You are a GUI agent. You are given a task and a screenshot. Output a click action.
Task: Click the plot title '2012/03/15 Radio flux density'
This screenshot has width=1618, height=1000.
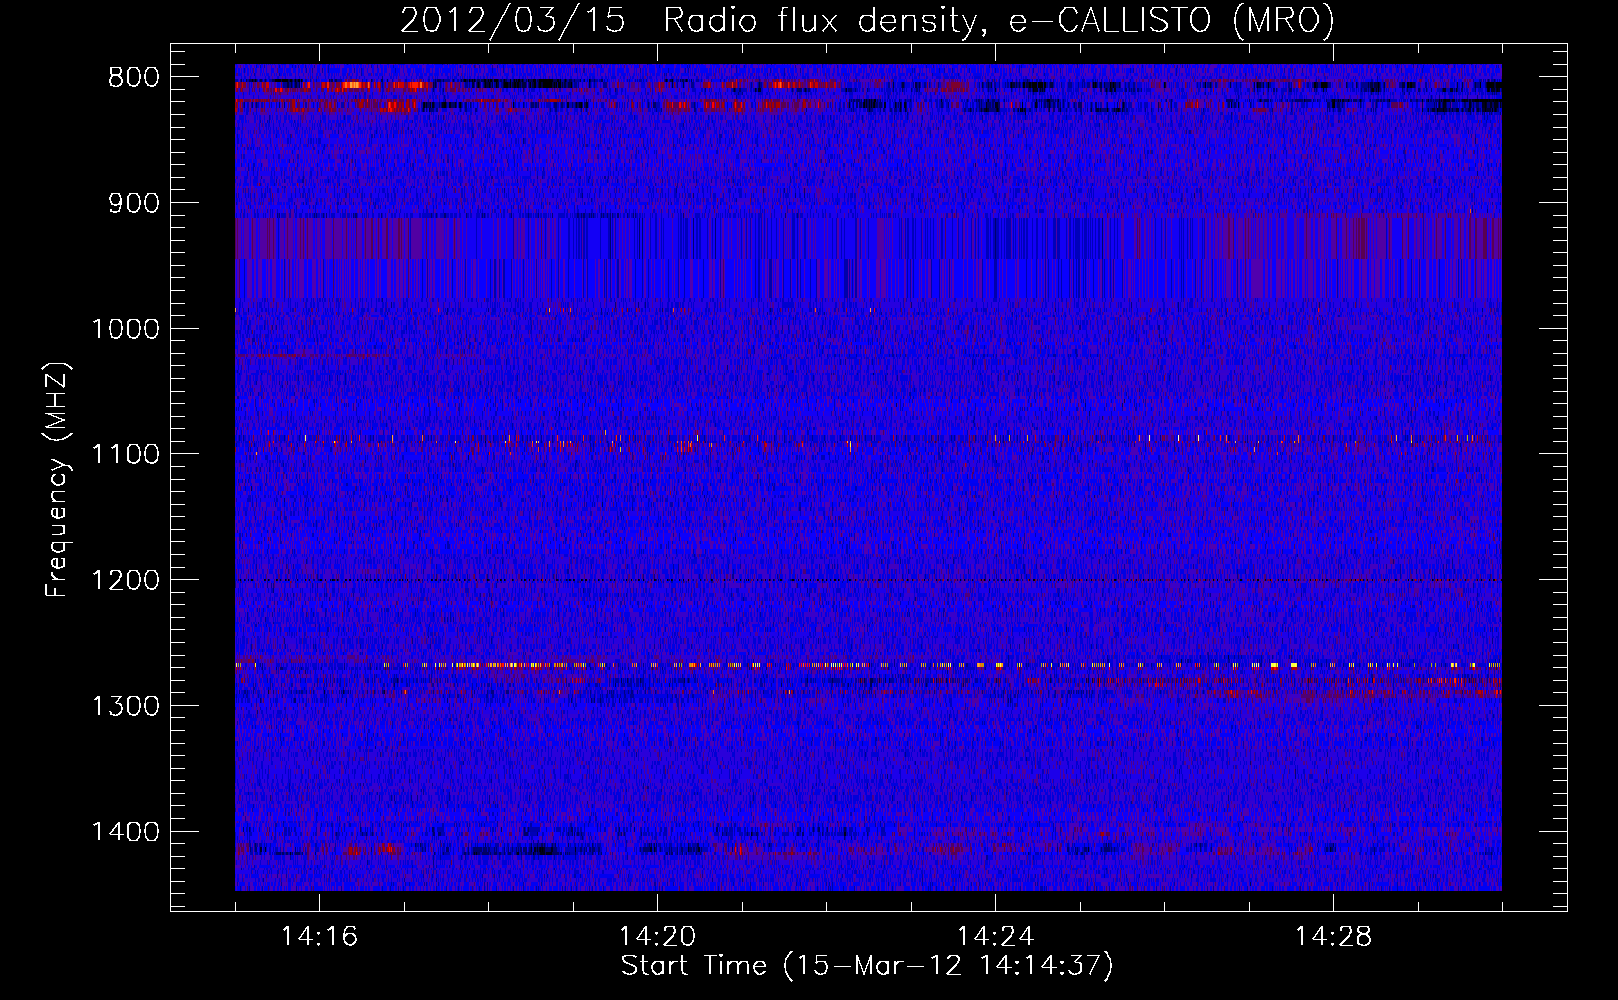(867, 21)
